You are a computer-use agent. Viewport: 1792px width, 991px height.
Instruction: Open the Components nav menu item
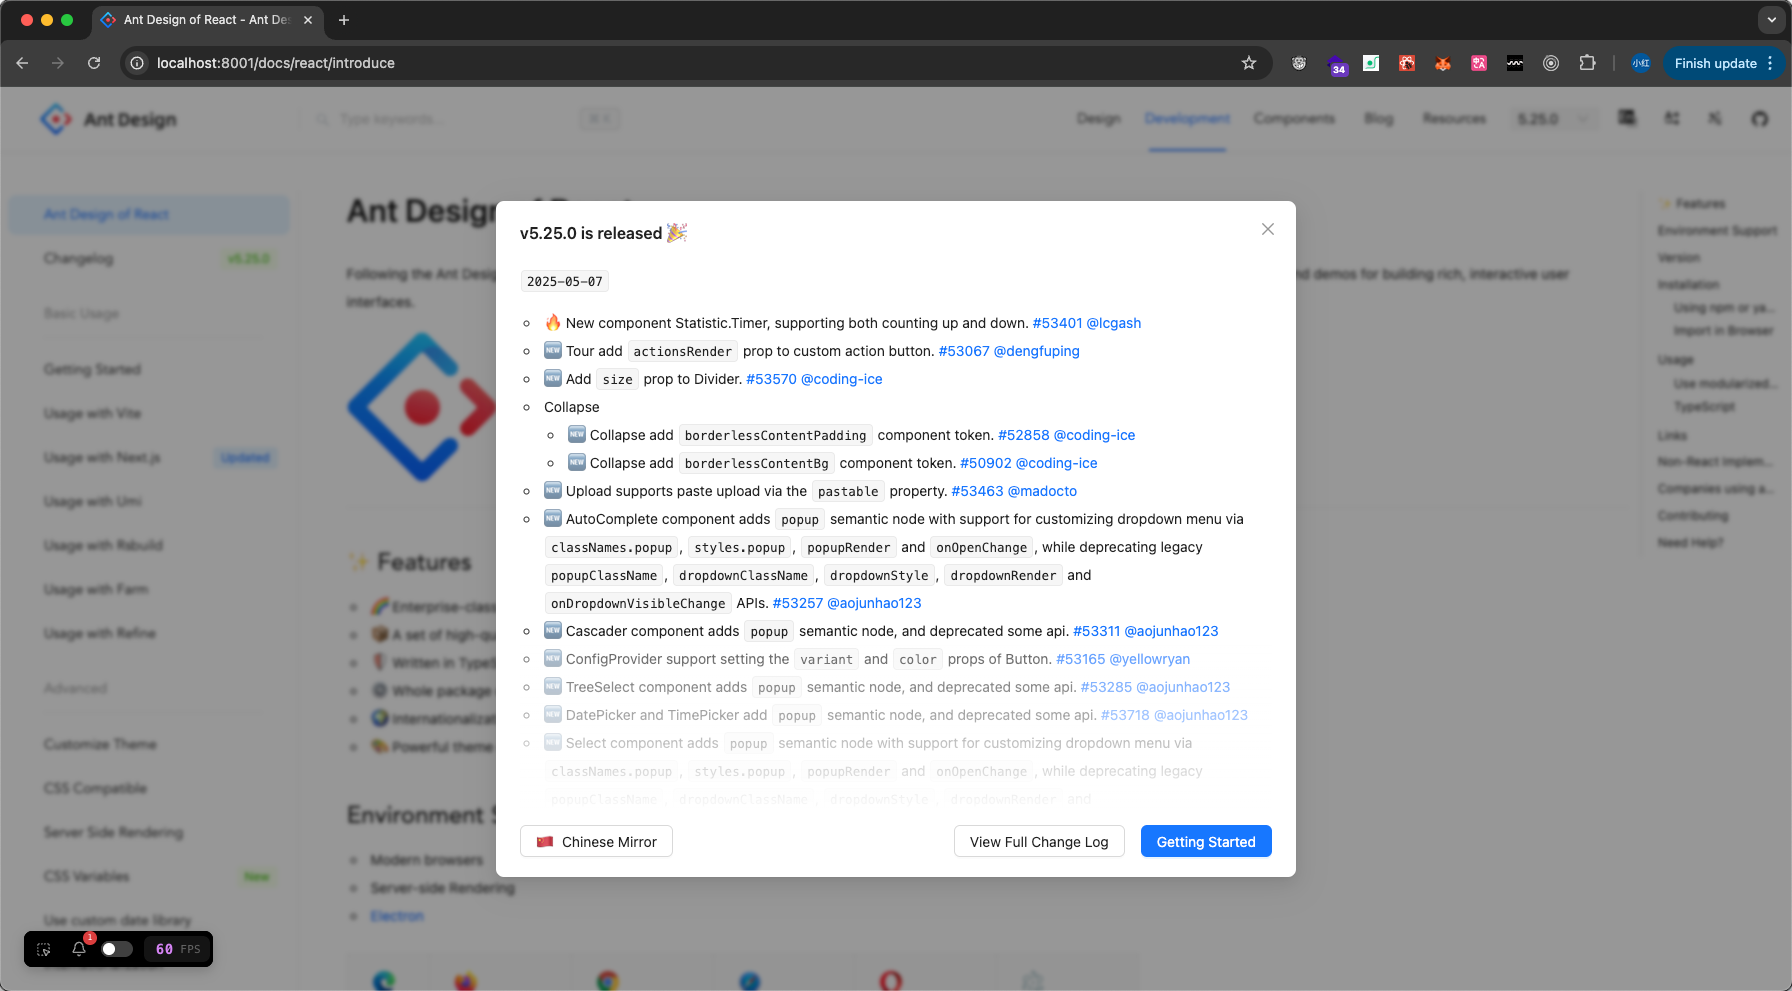(x=1294, y=118)
